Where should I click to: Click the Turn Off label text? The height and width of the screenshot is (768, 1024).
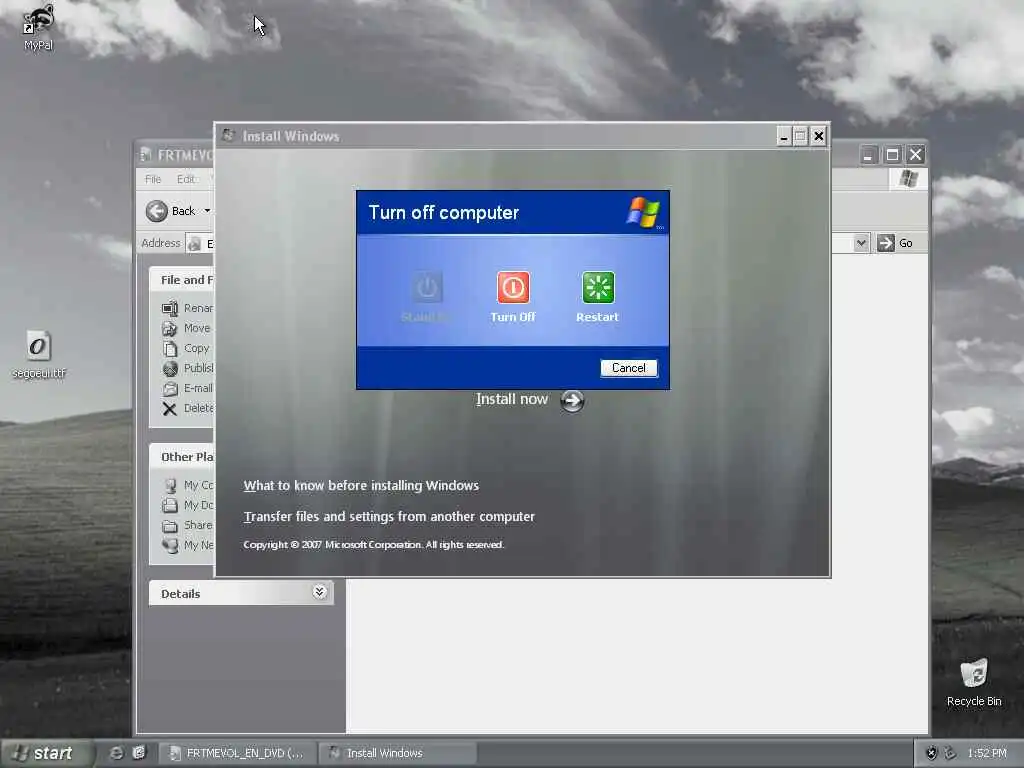(513, 317)
